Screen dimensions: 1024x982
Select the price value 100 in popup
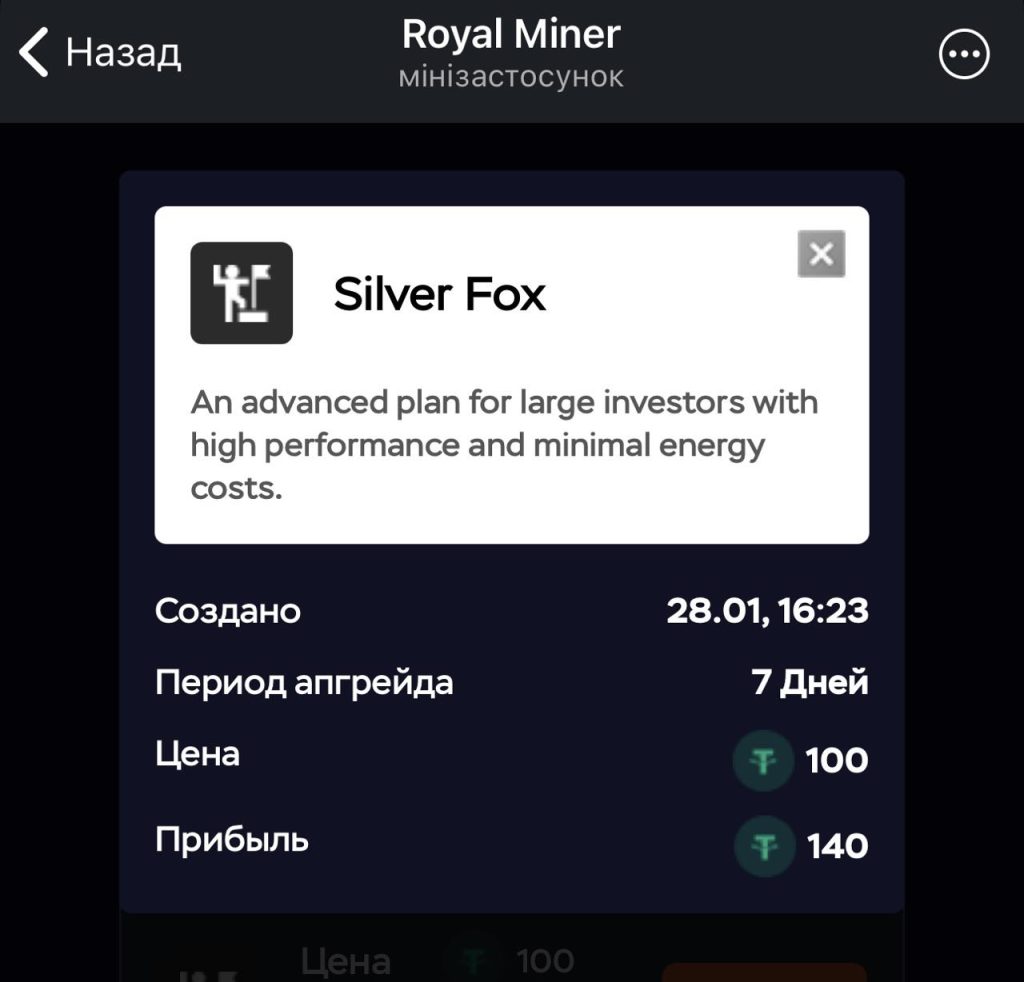(x=837, y=761)
